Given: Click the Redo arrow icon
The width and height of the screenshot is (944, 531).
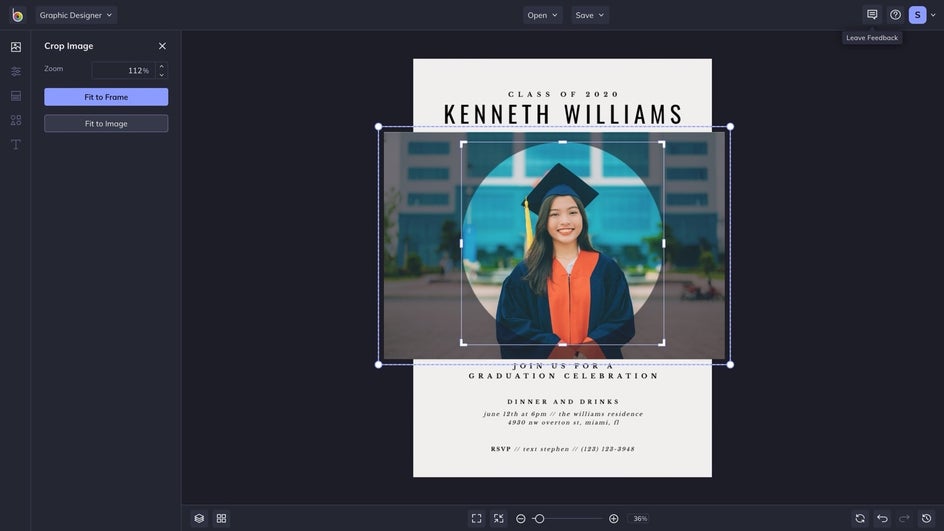Looking at the screenshot, I should (904, 518).
